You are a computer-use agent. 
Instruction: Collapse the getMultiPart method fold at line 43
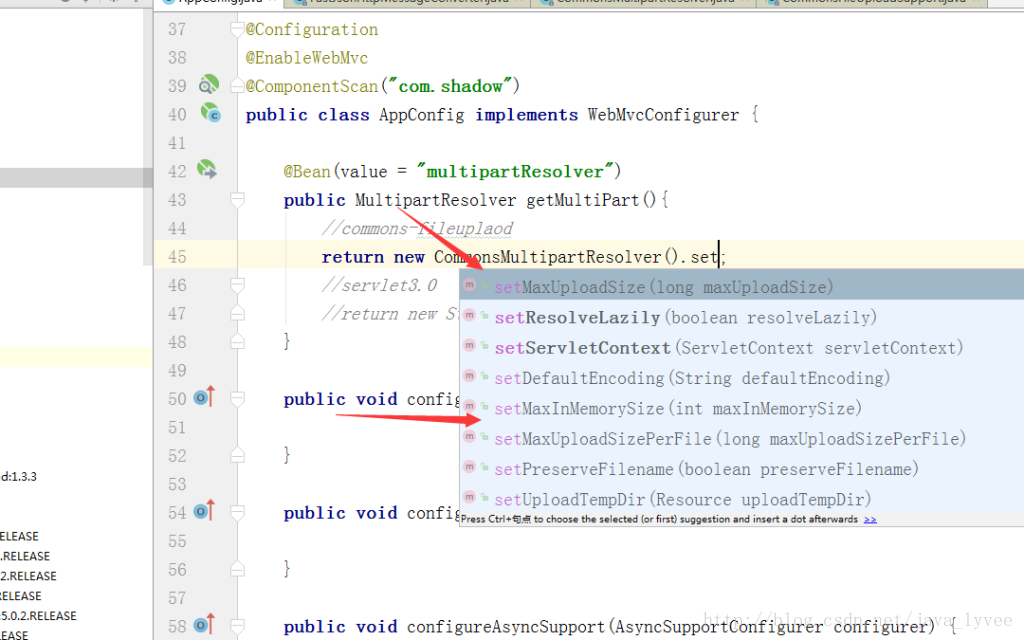point(238,200)
